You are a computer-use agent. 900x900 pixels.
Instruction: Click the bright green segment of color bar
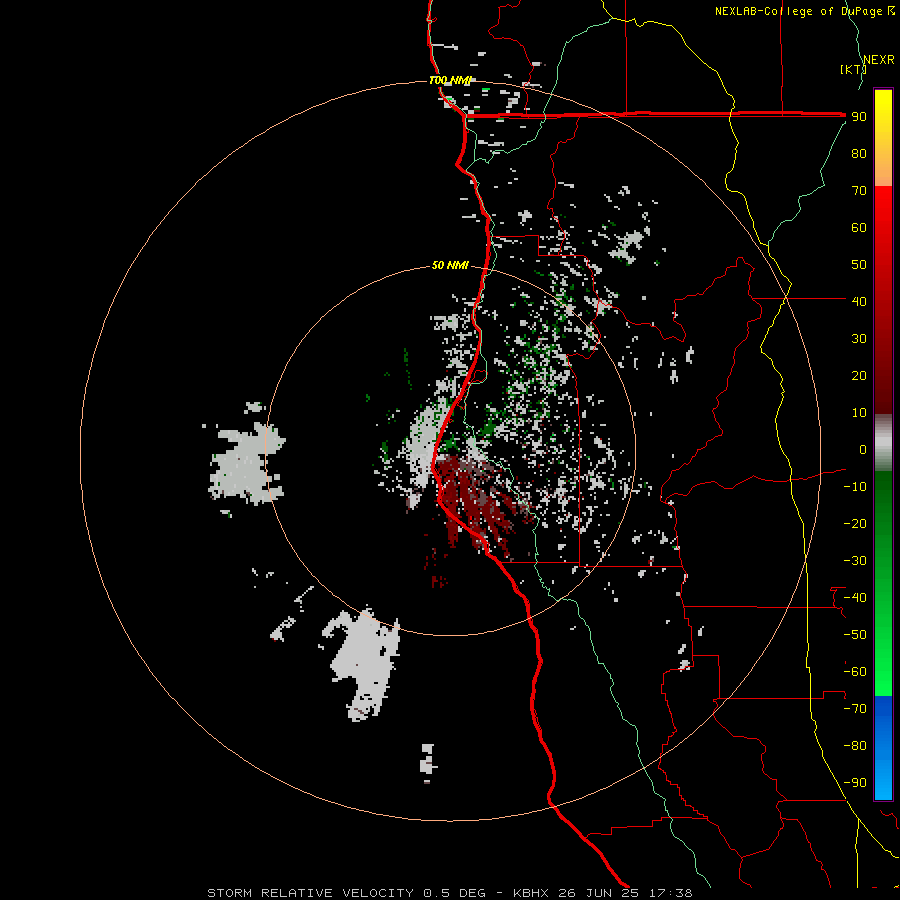[x=883, y=584]
